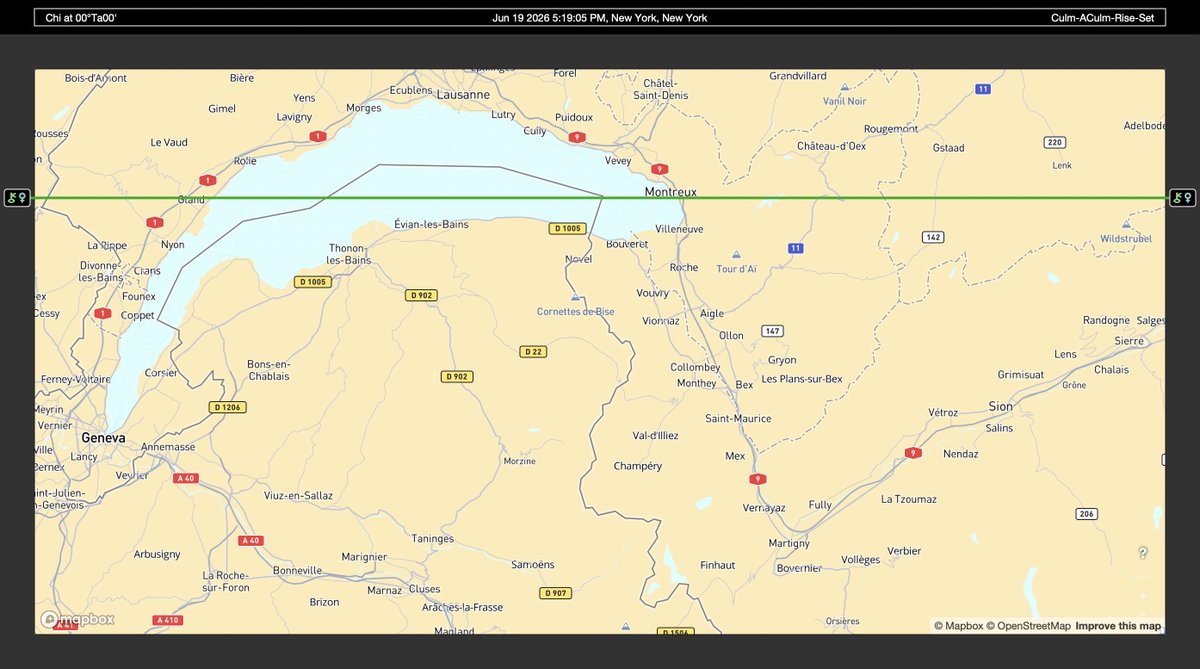Click the Thonon-les-Bains label

[x=350, y=254]
